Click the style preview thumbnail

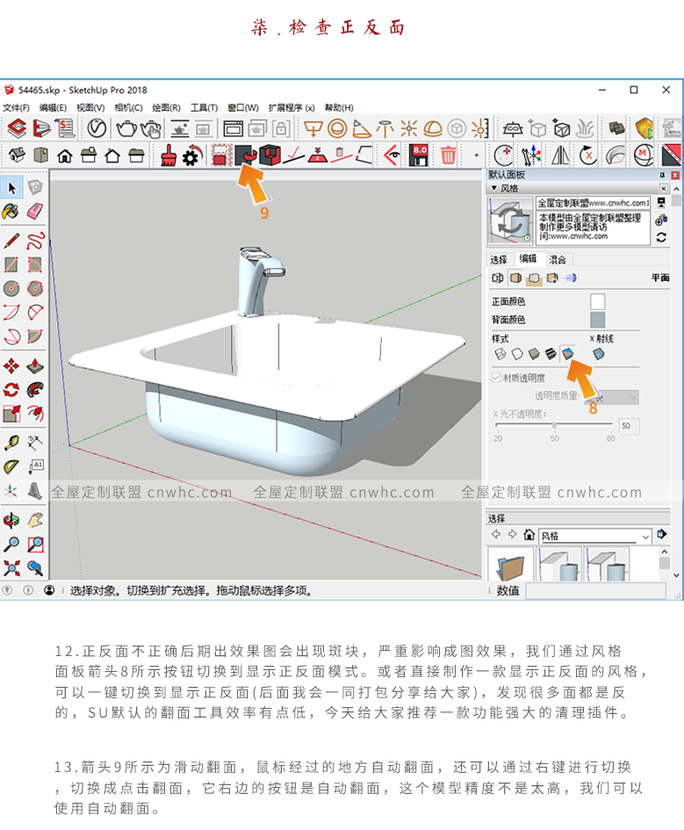[510, 221]
